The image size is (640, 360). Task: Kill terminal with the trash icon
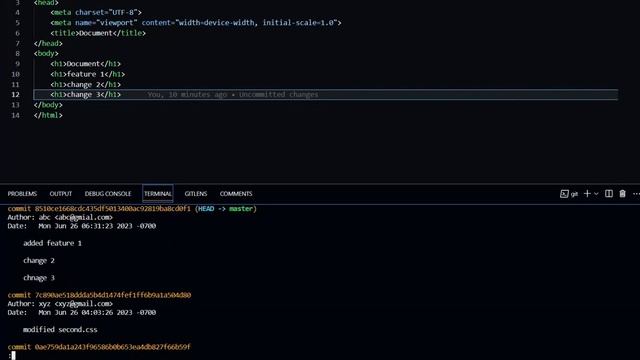tap(622, 193)
